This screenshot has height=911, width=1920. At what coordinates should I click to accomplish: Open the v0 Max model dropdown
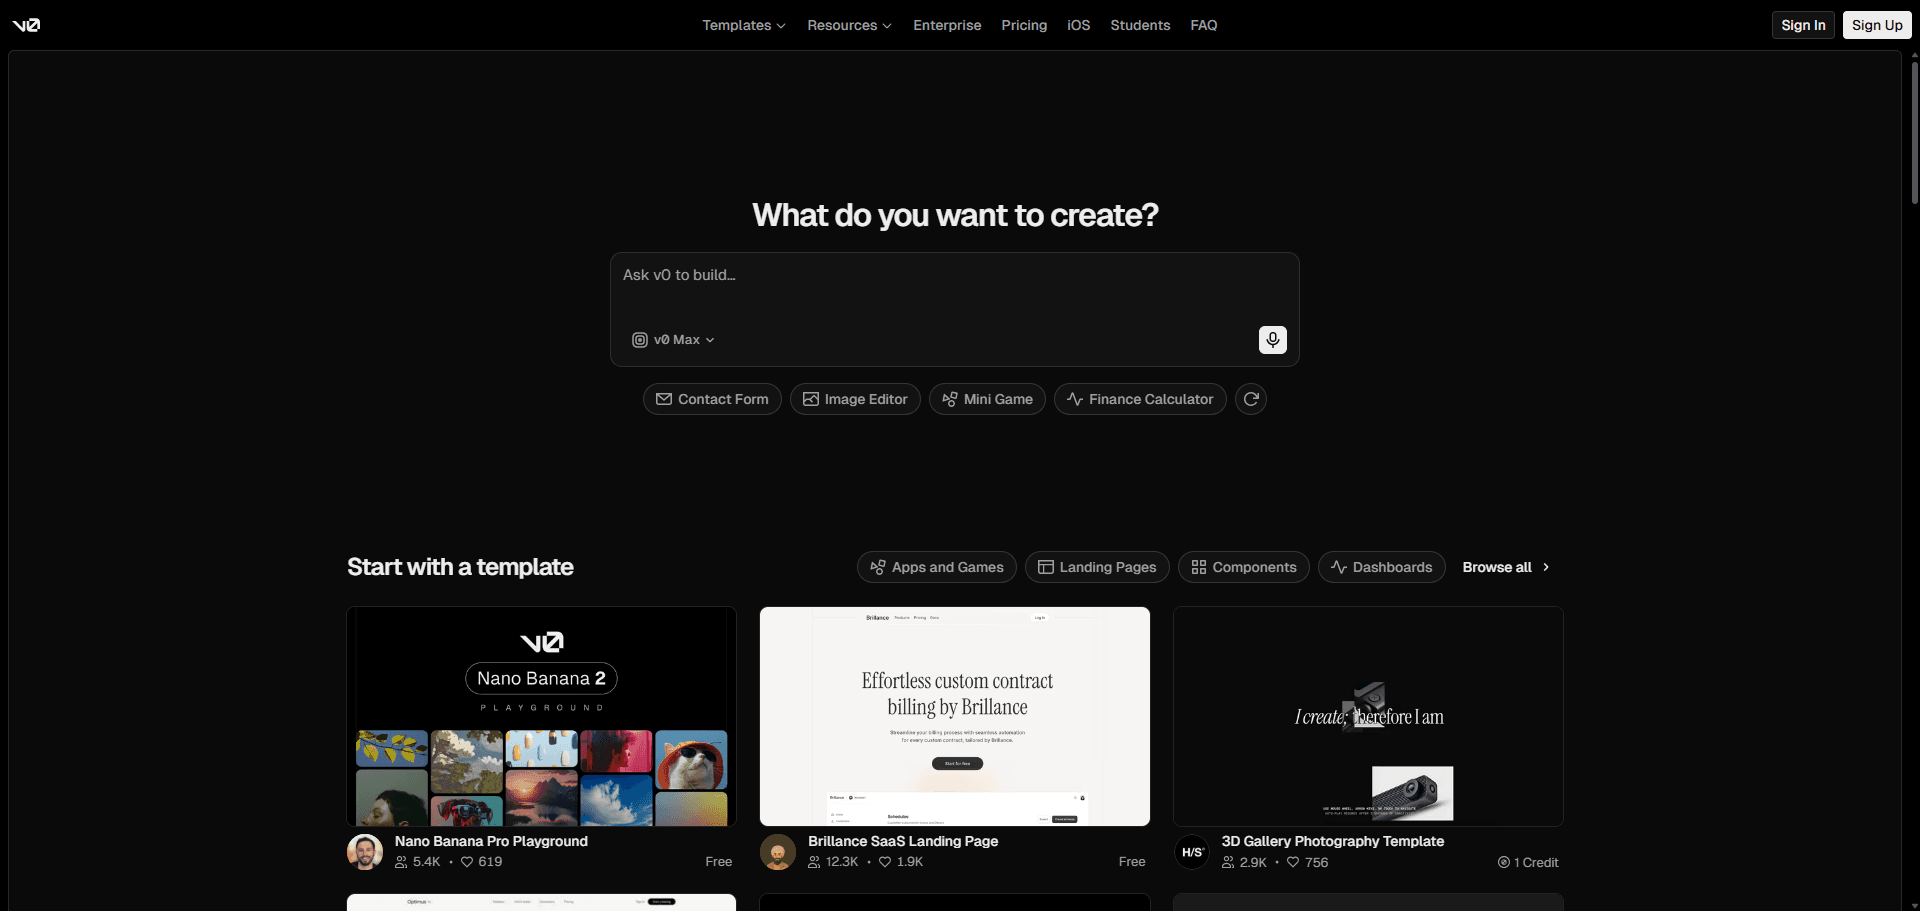coord(674,340)
